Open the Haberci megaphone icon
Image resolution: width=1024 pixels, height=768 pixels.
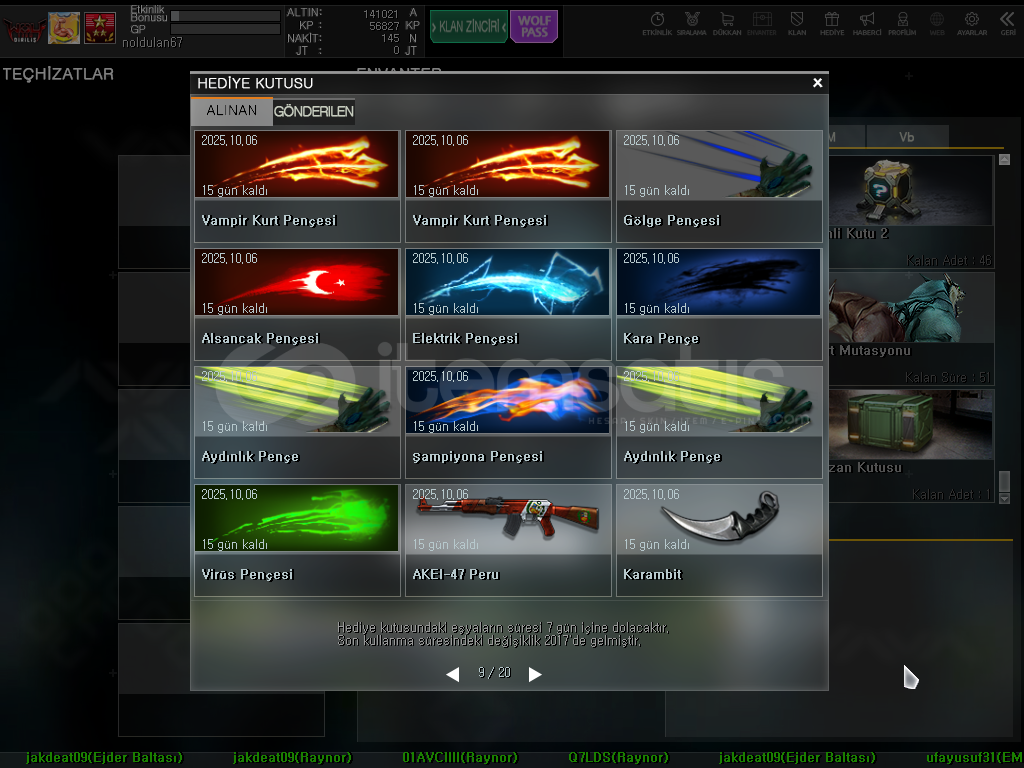867,24
